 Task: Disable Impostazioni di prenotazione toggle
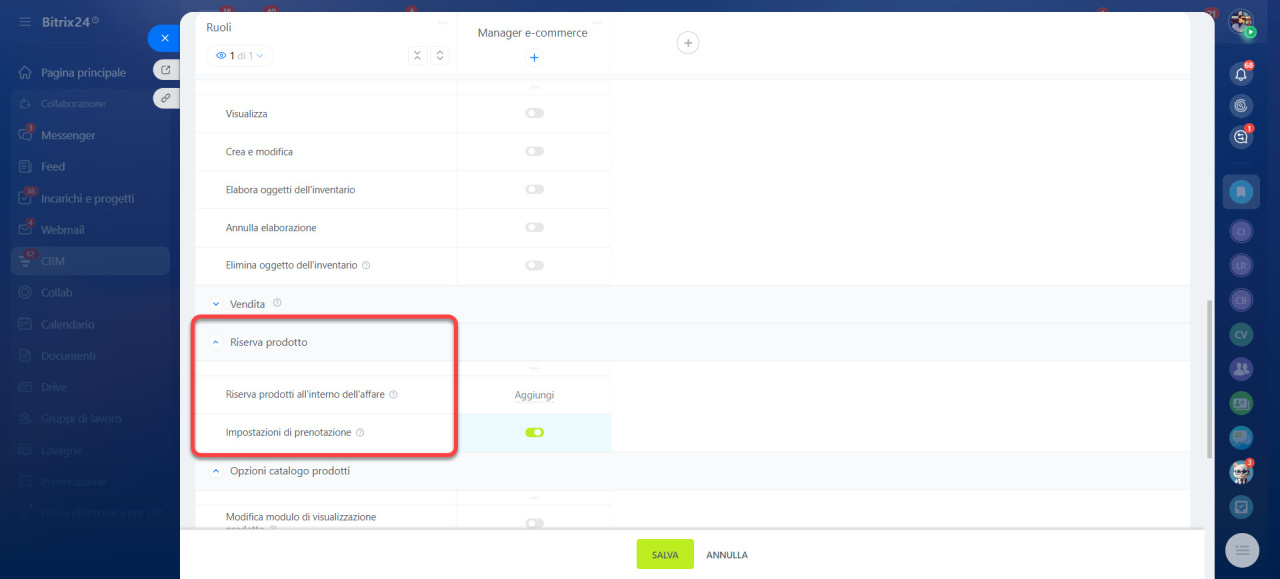pos(534,433)
